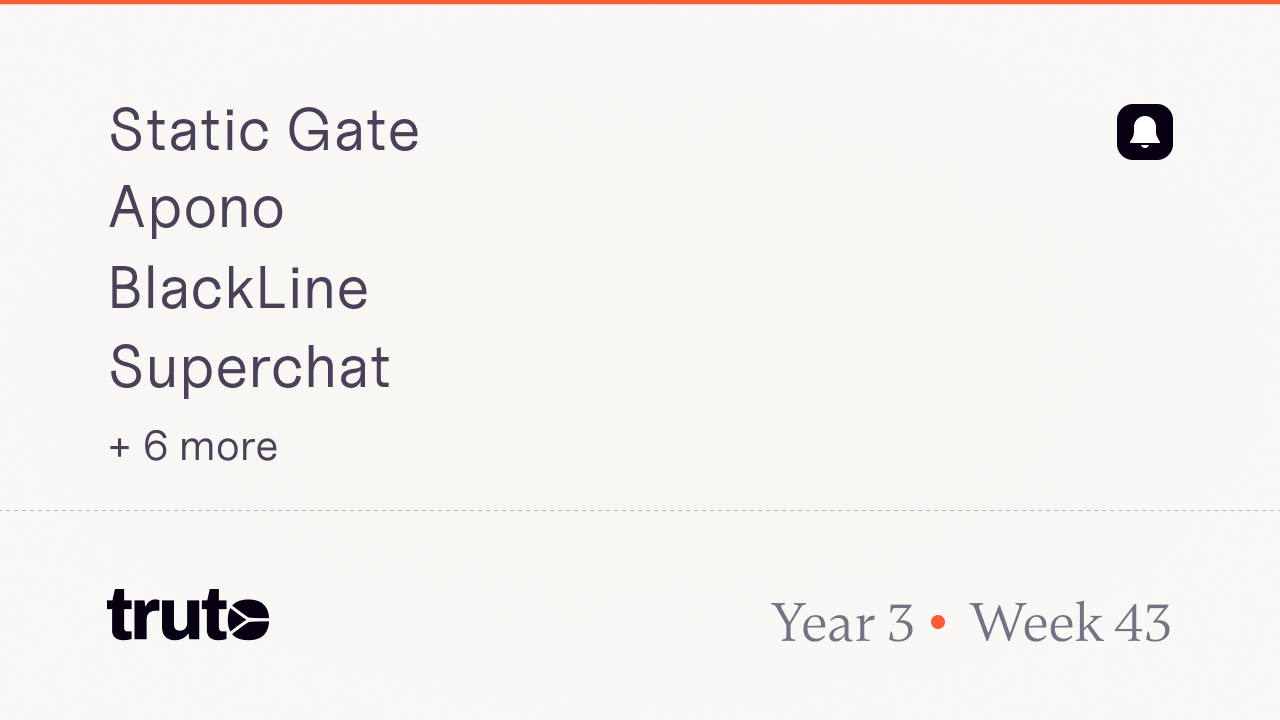Click the dashed horizontal divider line
Image resolution: width=1280 pixels, height=720 pixels.
click(x=640, y=511)
